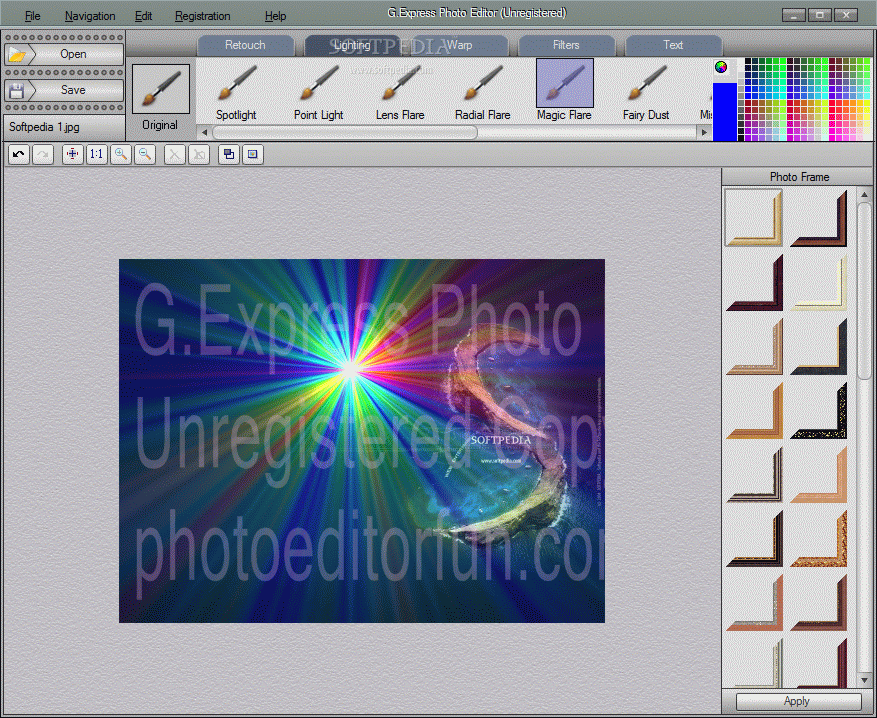Click the Photo Frame panel scroll-down arrow

(x=865, y=681)
